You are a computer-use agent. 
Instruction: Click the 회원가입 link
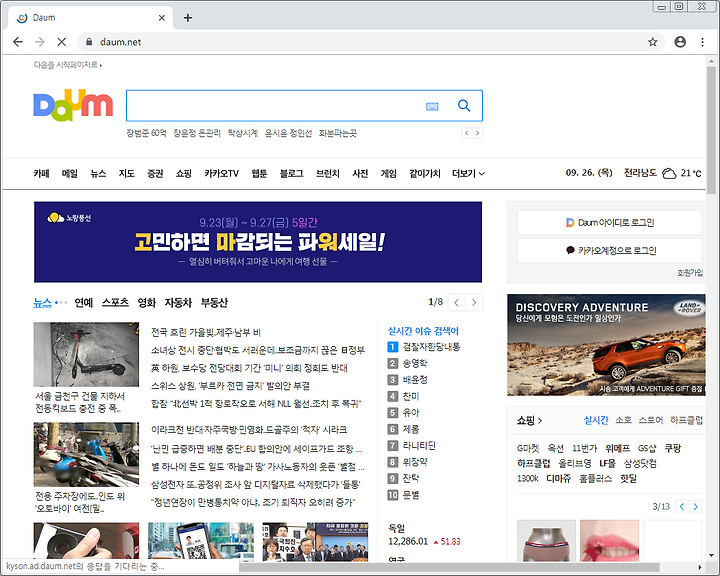[690, 273]
